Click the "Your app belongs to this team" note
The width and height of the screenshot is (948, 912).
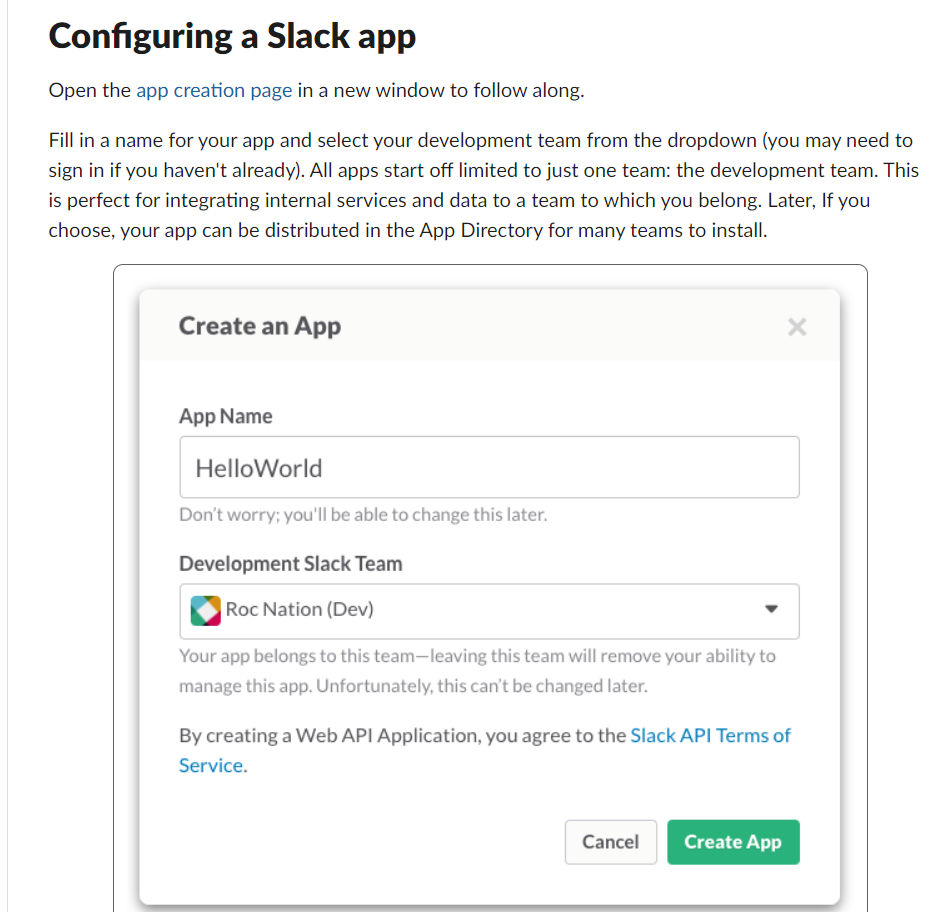pos(478,671)
